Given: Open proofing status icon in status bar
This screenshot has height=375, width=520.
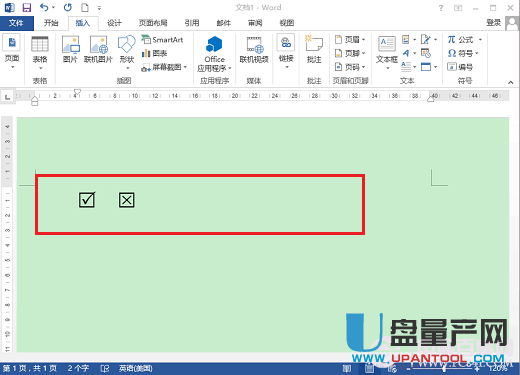Looking at the screenshot, I should 105,368.
